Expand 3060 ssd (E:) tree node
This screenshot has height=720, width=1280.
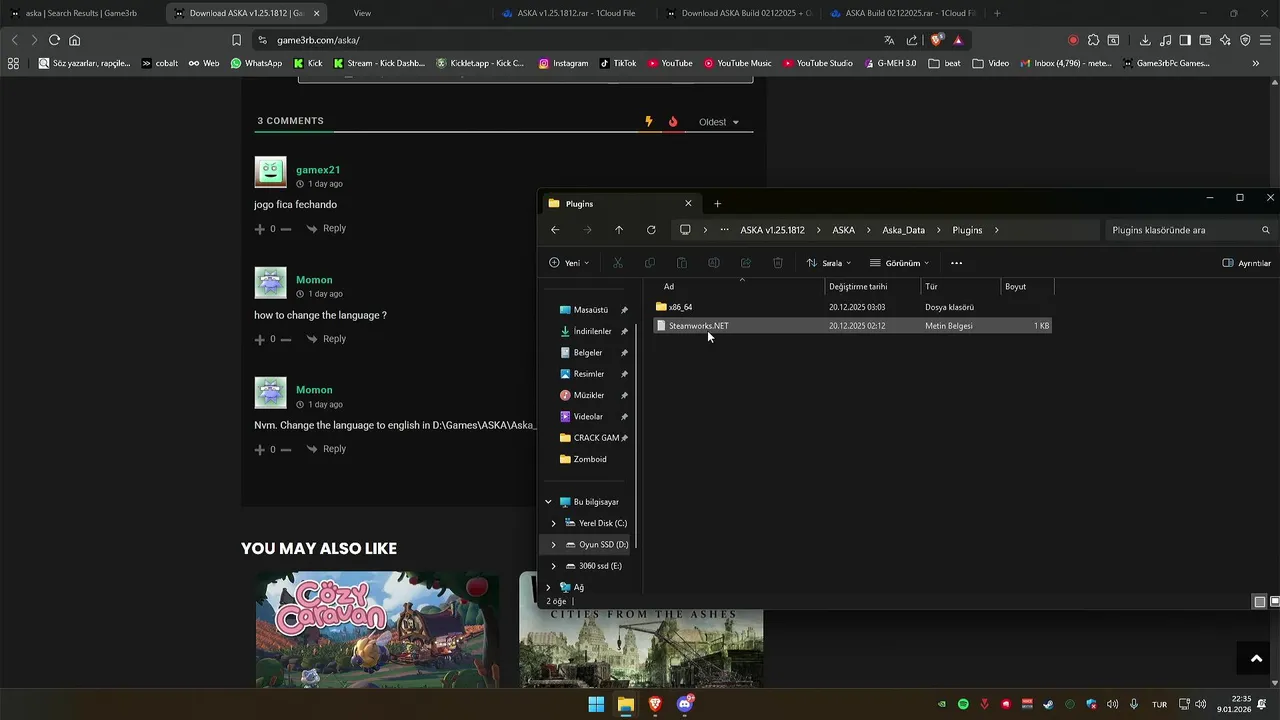[553, 566]
